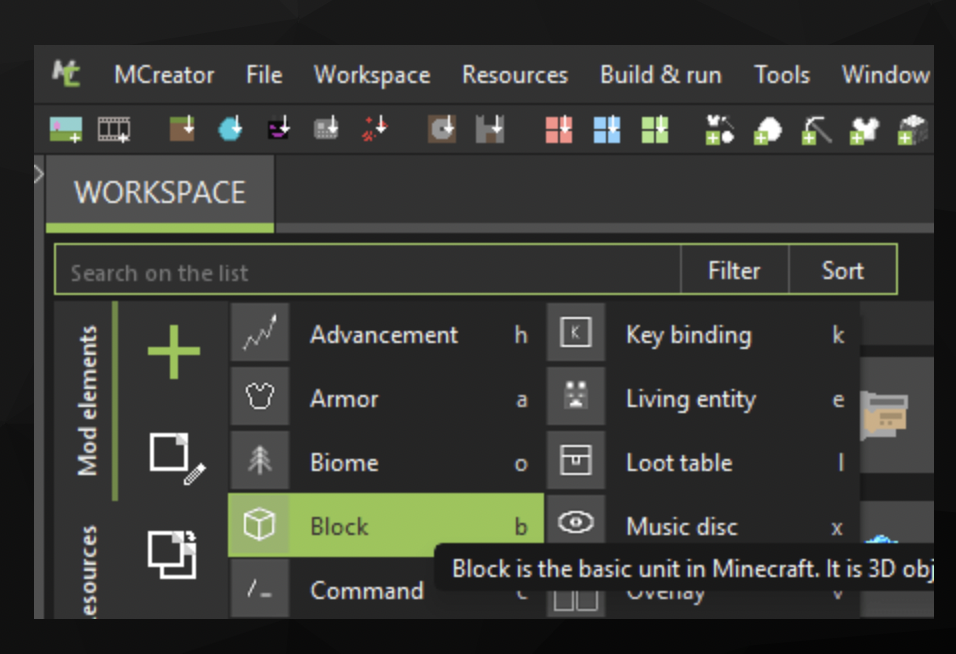Select the highlighted Block entry
This screenshot has height=654, width=956.
(x=386, y=525)
